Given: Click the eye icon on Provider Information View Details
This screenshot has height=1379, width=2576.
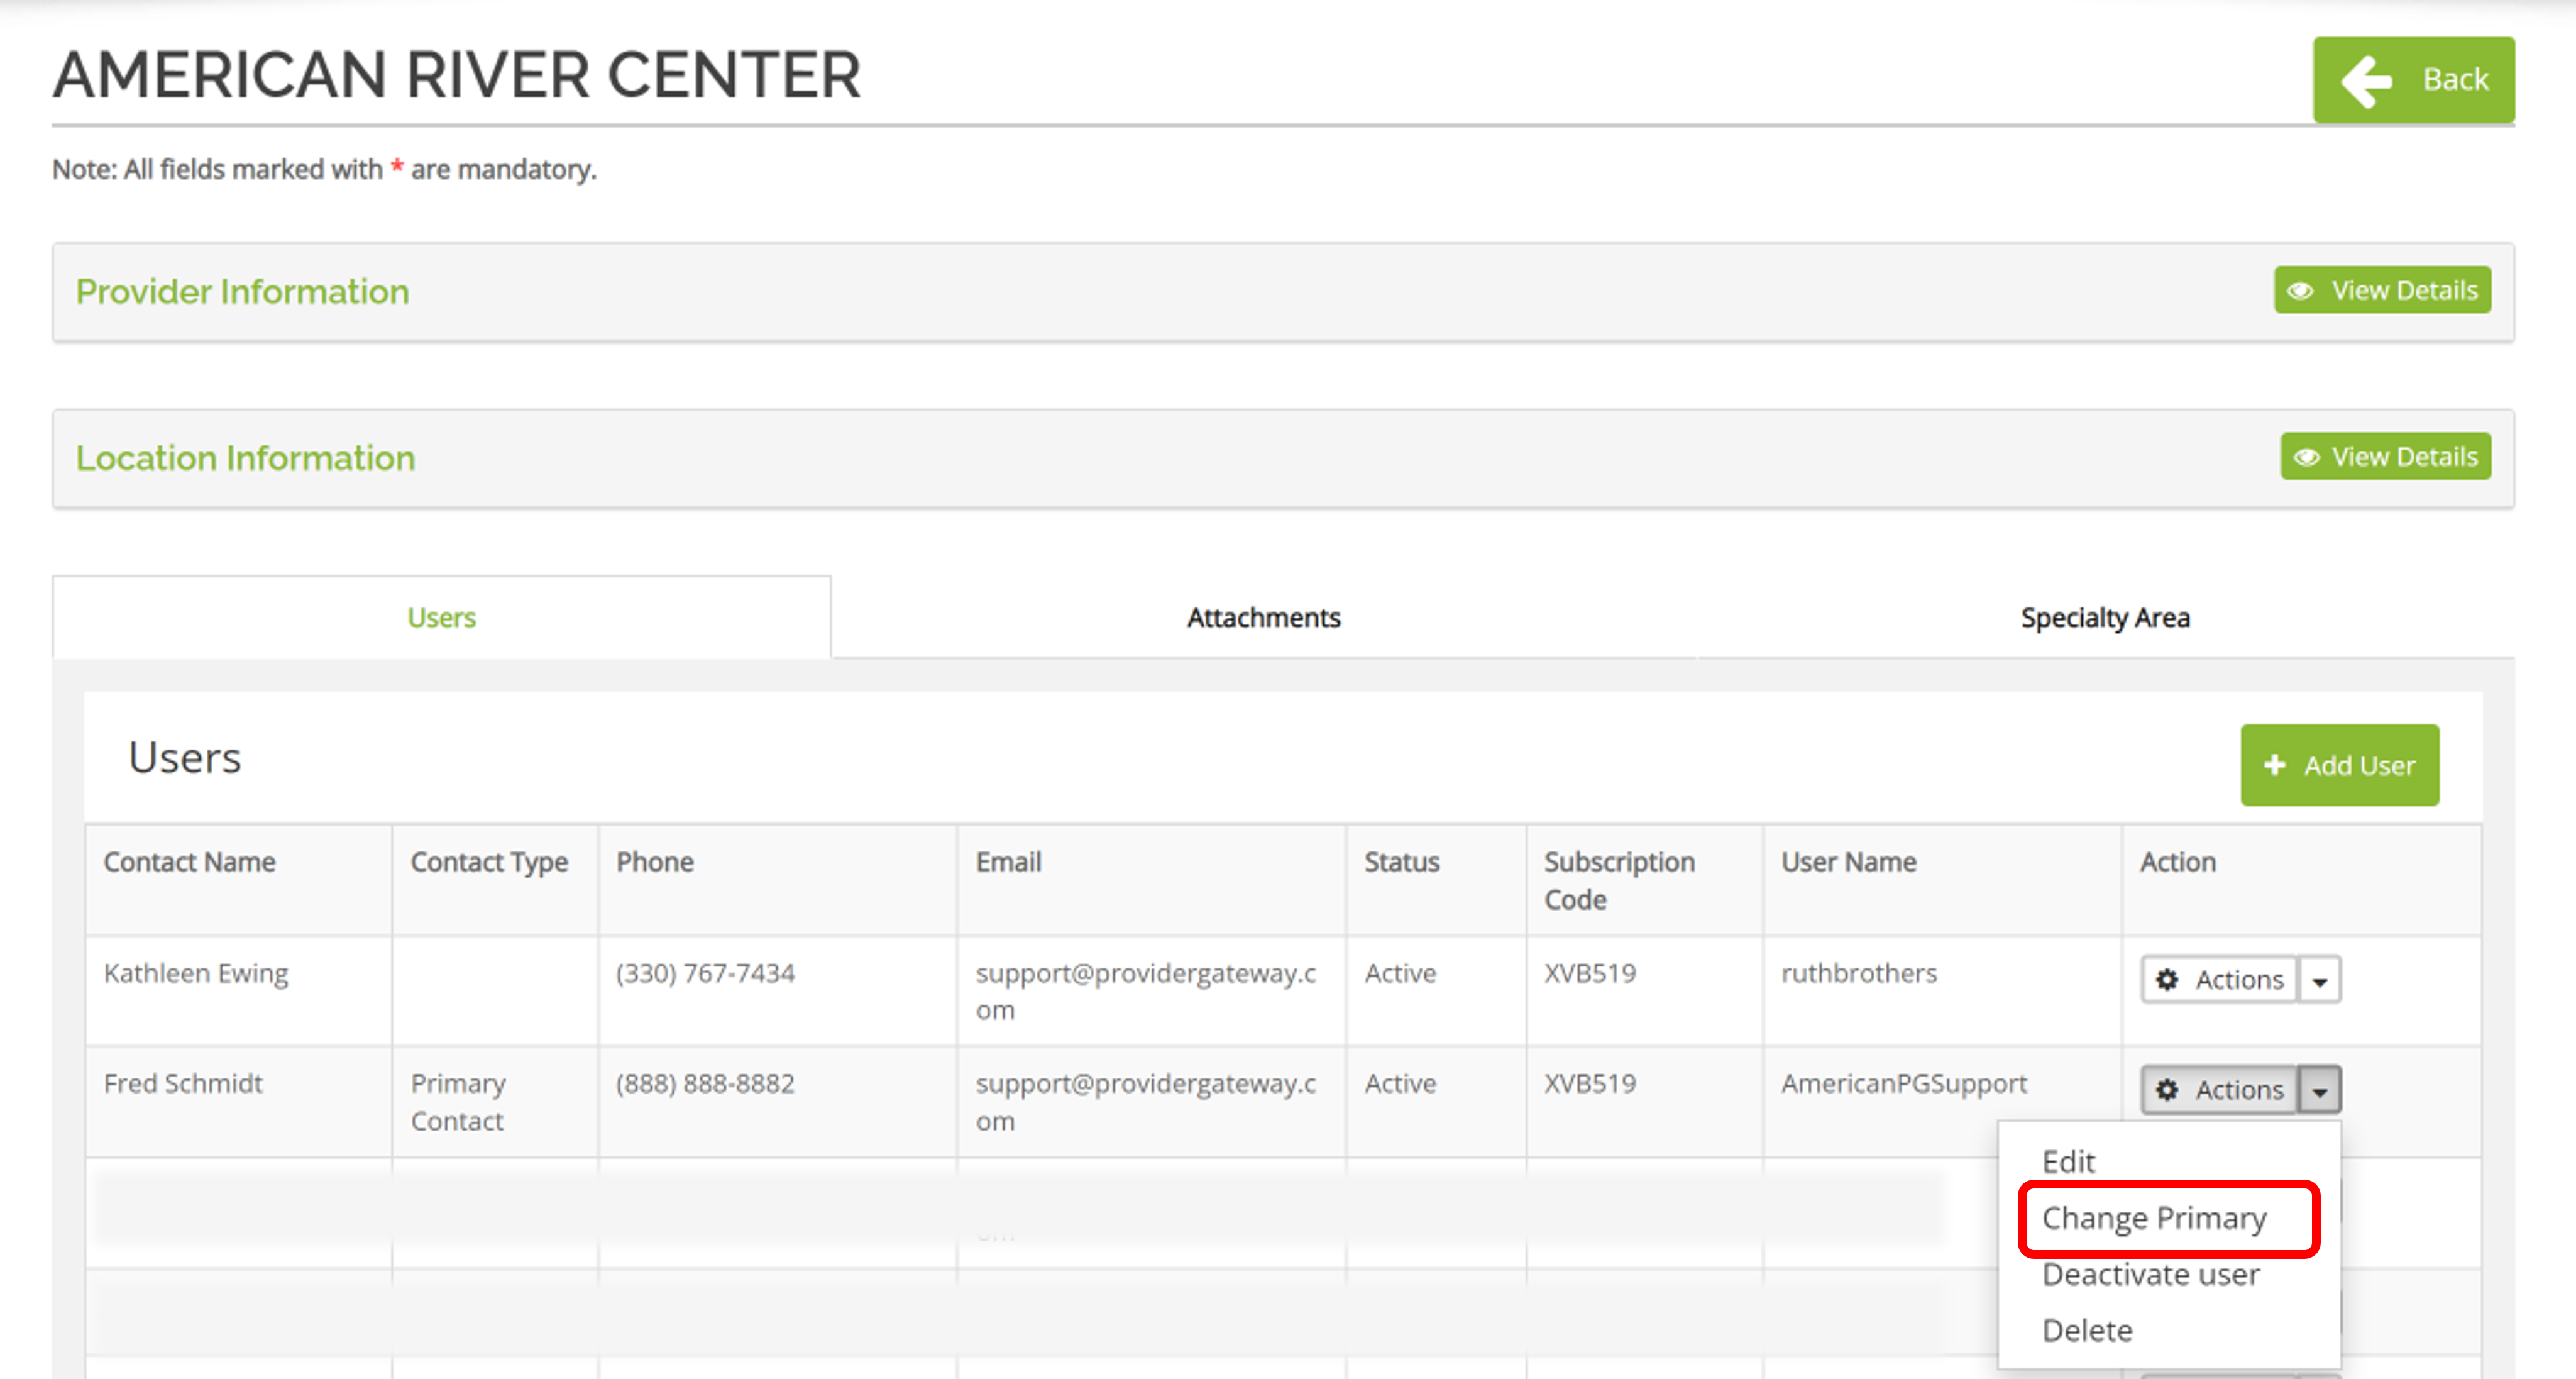Looking at the screenshot, I should tap(2302, 290).
